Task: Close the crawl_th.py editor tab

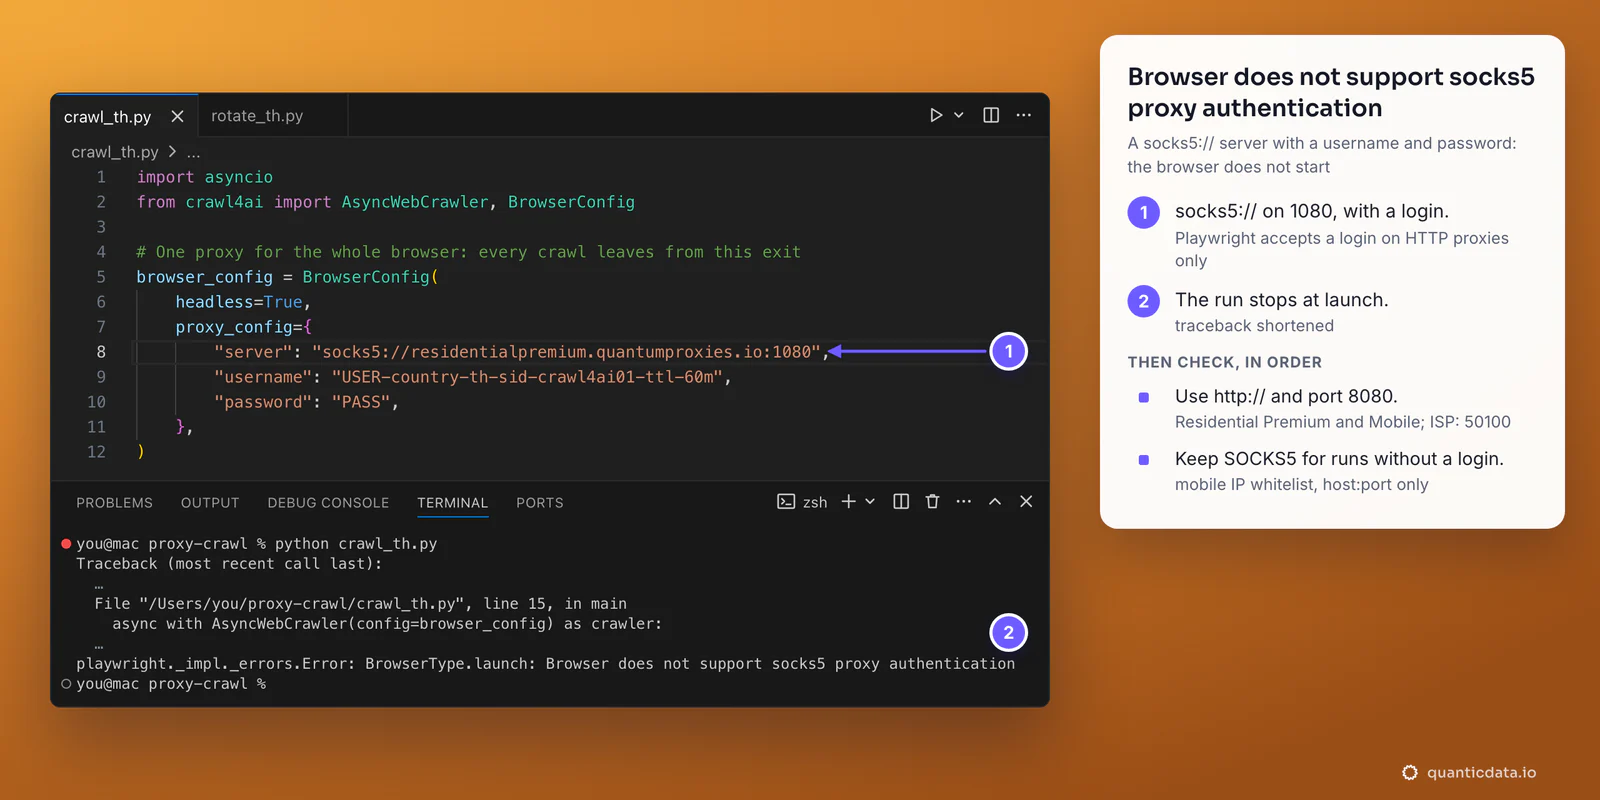Action: coord(177,116)
